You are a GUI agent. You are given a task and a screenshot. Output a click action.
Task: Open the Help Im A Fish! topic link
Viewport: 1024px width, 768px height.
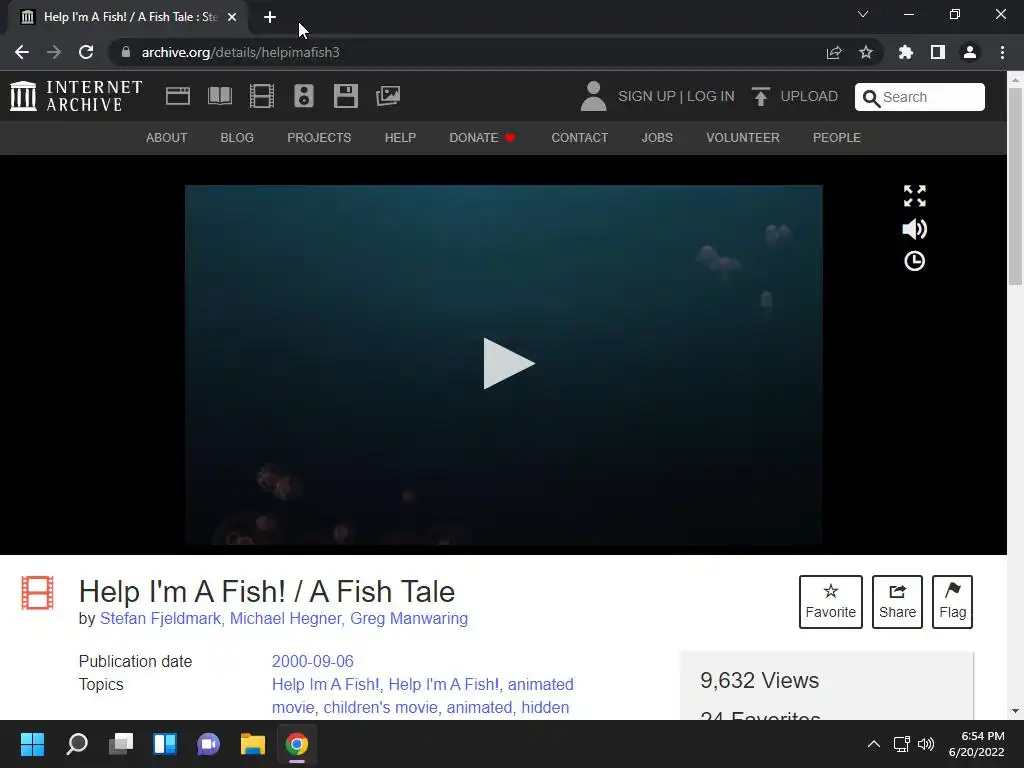[325, 684]
